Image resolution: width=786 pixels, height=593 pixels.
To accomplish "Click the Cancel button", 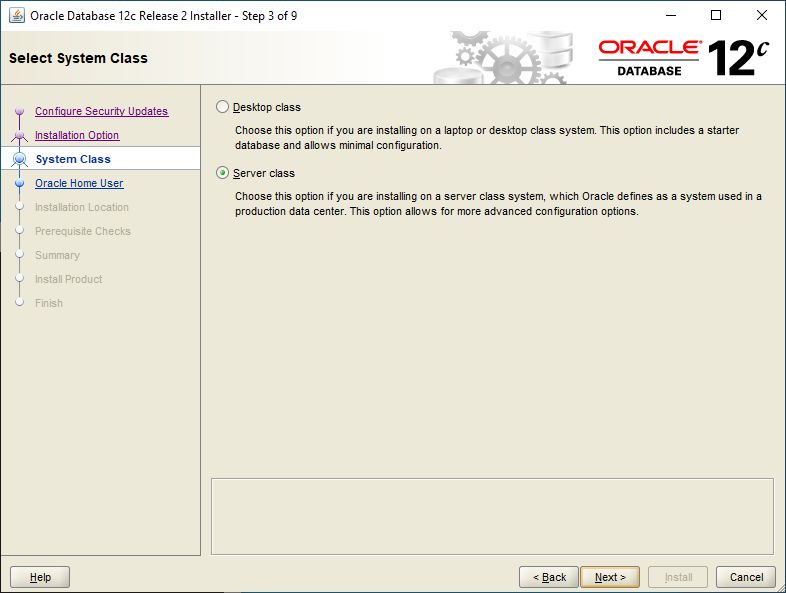I will click(746, 577).
